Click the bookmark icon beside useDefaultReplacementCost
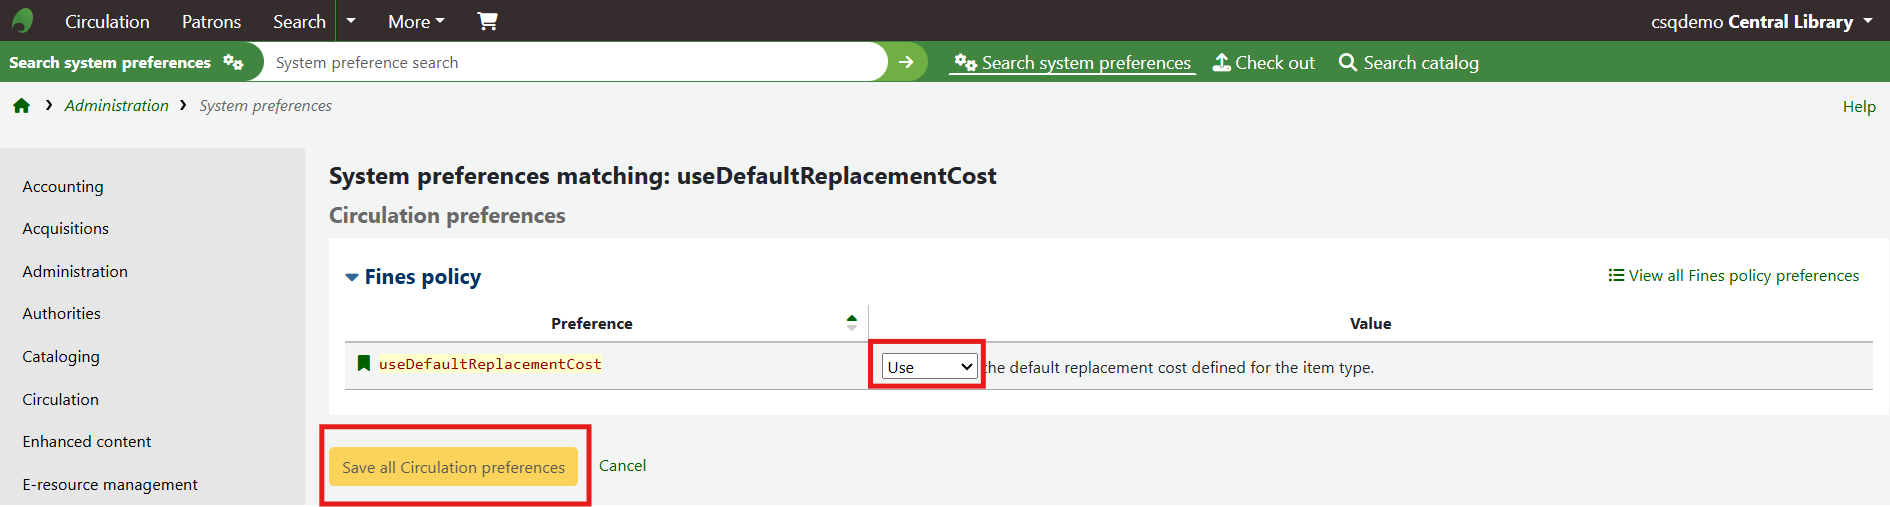 pos(364,364)
